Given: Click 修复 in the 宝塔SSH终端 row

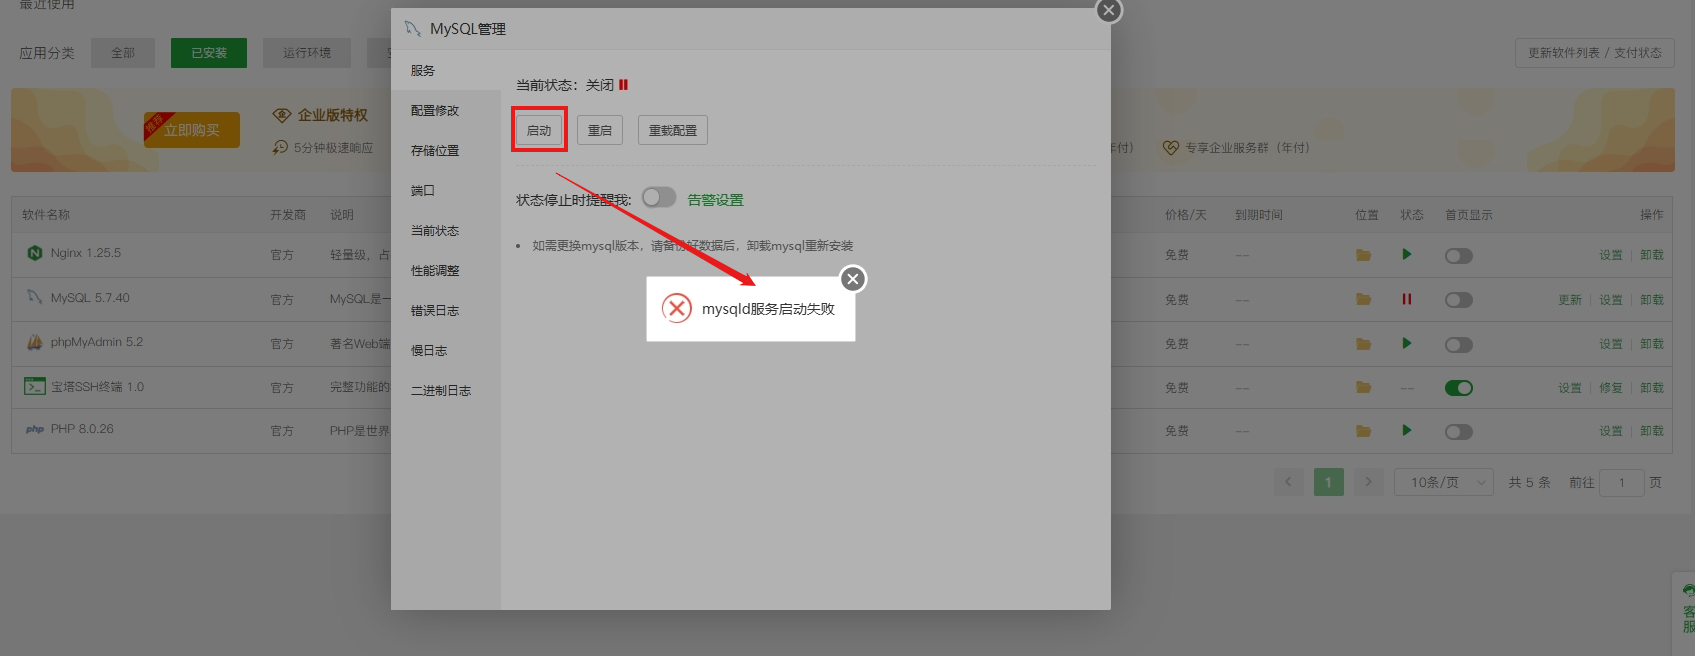Looking at the screenshot, I should (1610, 388).
